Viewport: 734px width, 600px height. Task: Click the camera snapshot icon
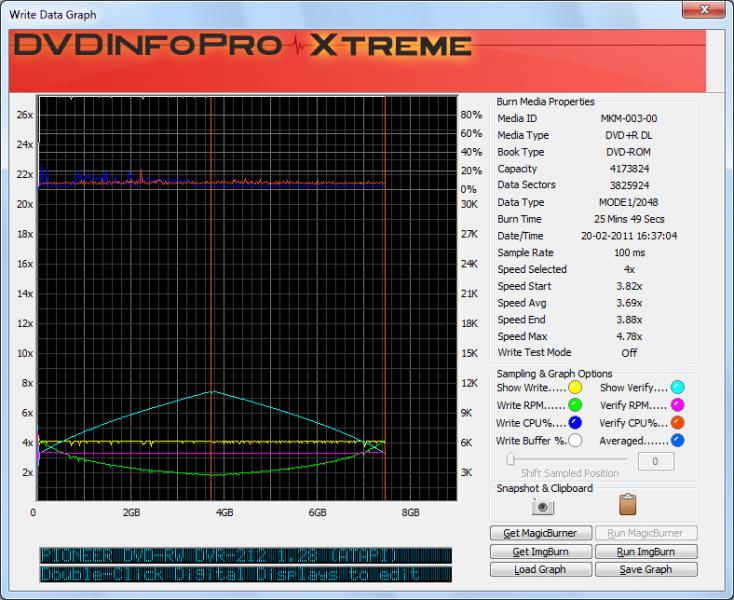[x=543, y=507]
